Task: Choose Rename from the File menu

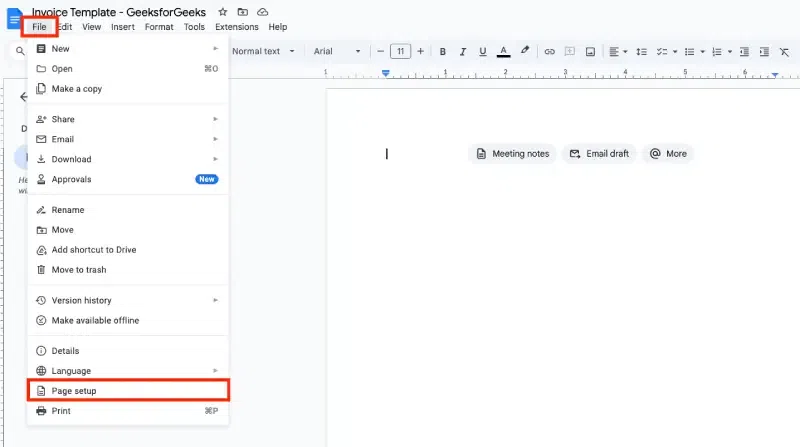Action: 128,210
